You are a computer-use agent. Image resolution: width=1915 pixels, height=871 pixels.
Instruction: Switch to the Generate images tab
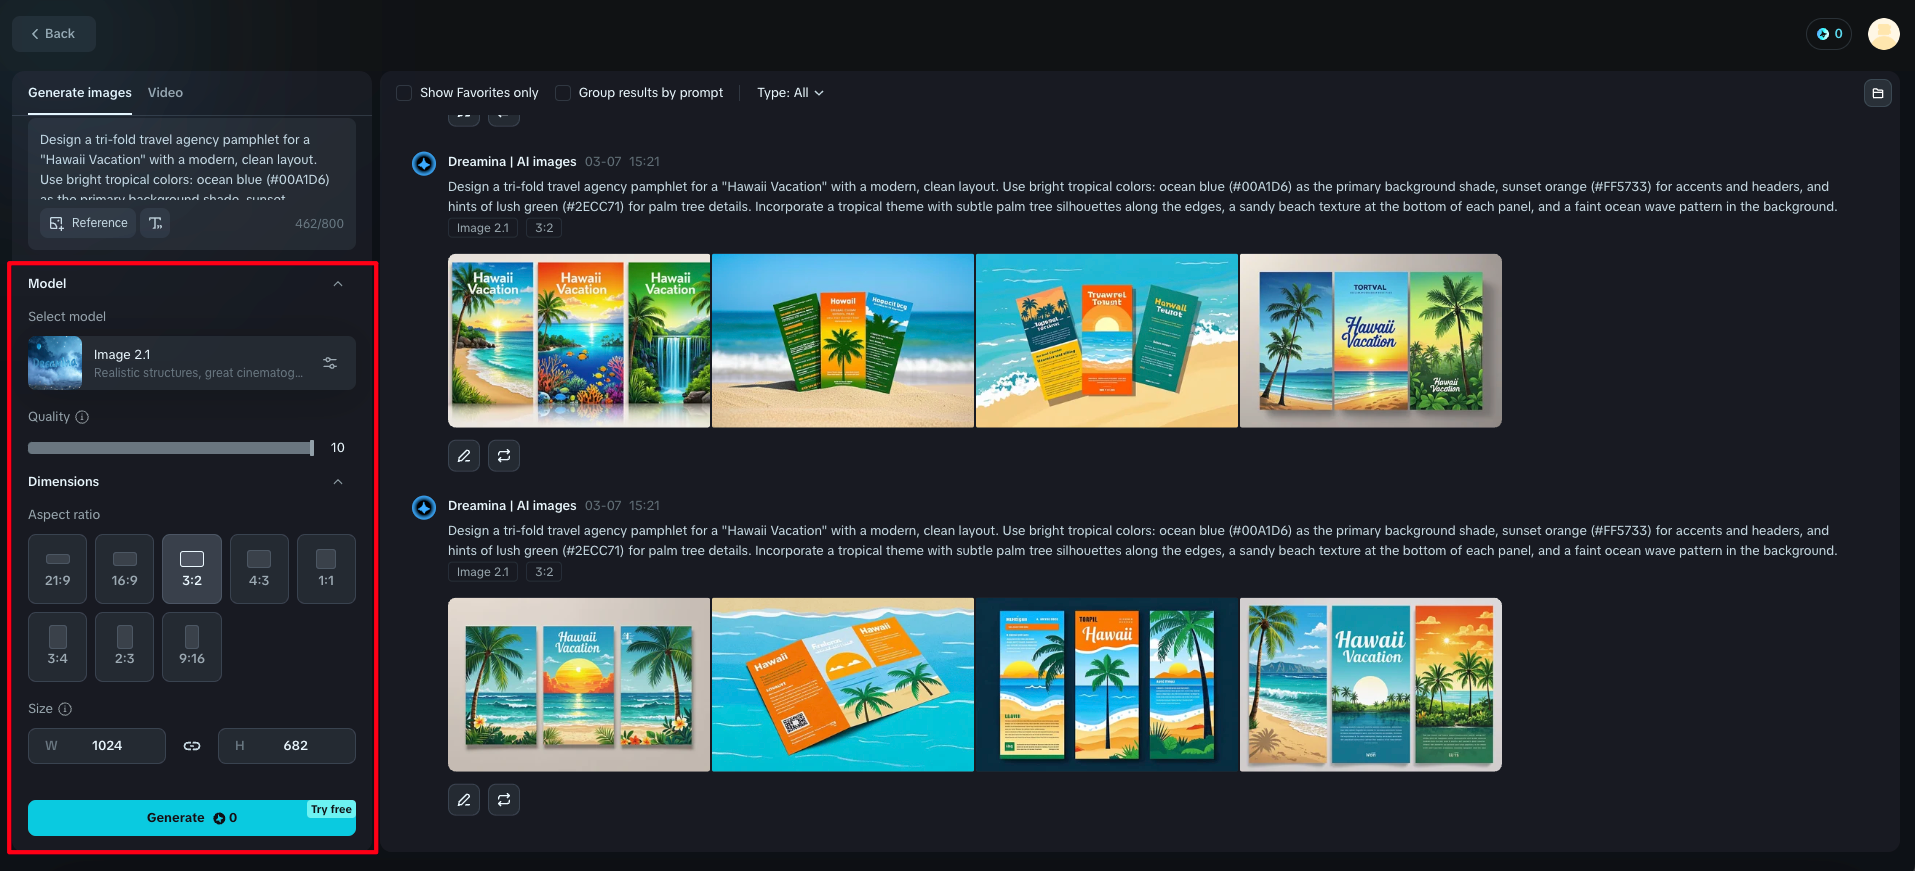(x=80, y=93)
